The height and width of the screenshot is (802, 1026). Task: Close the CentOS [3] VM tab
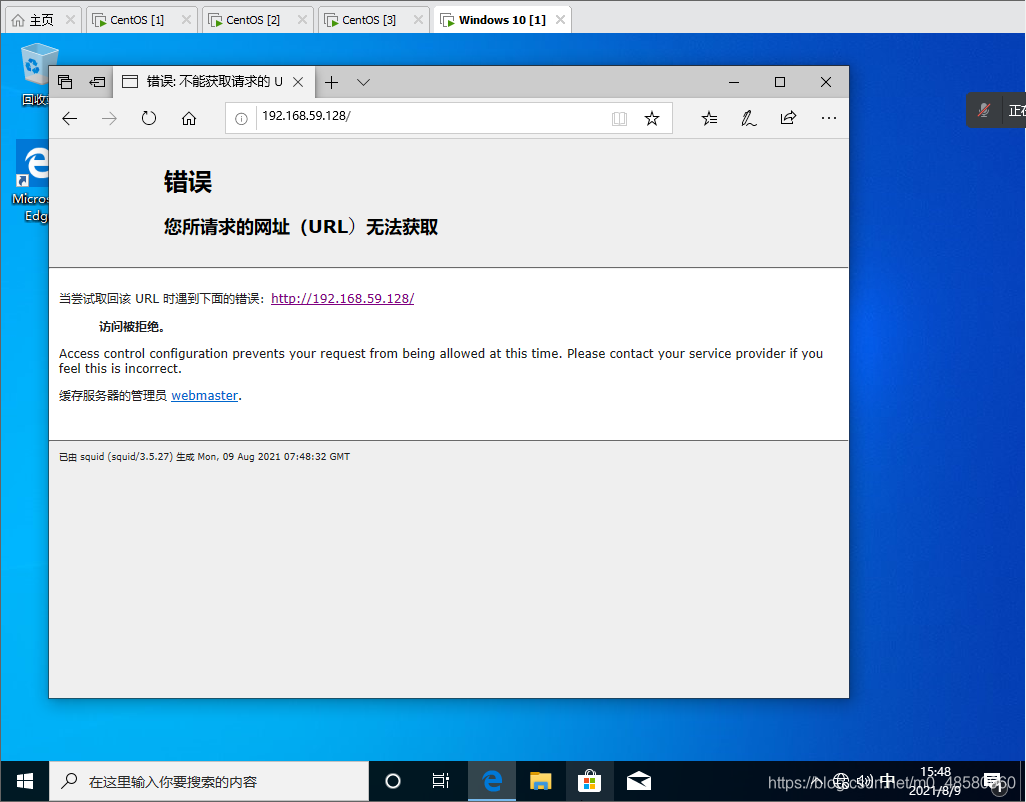coord(418,20)
